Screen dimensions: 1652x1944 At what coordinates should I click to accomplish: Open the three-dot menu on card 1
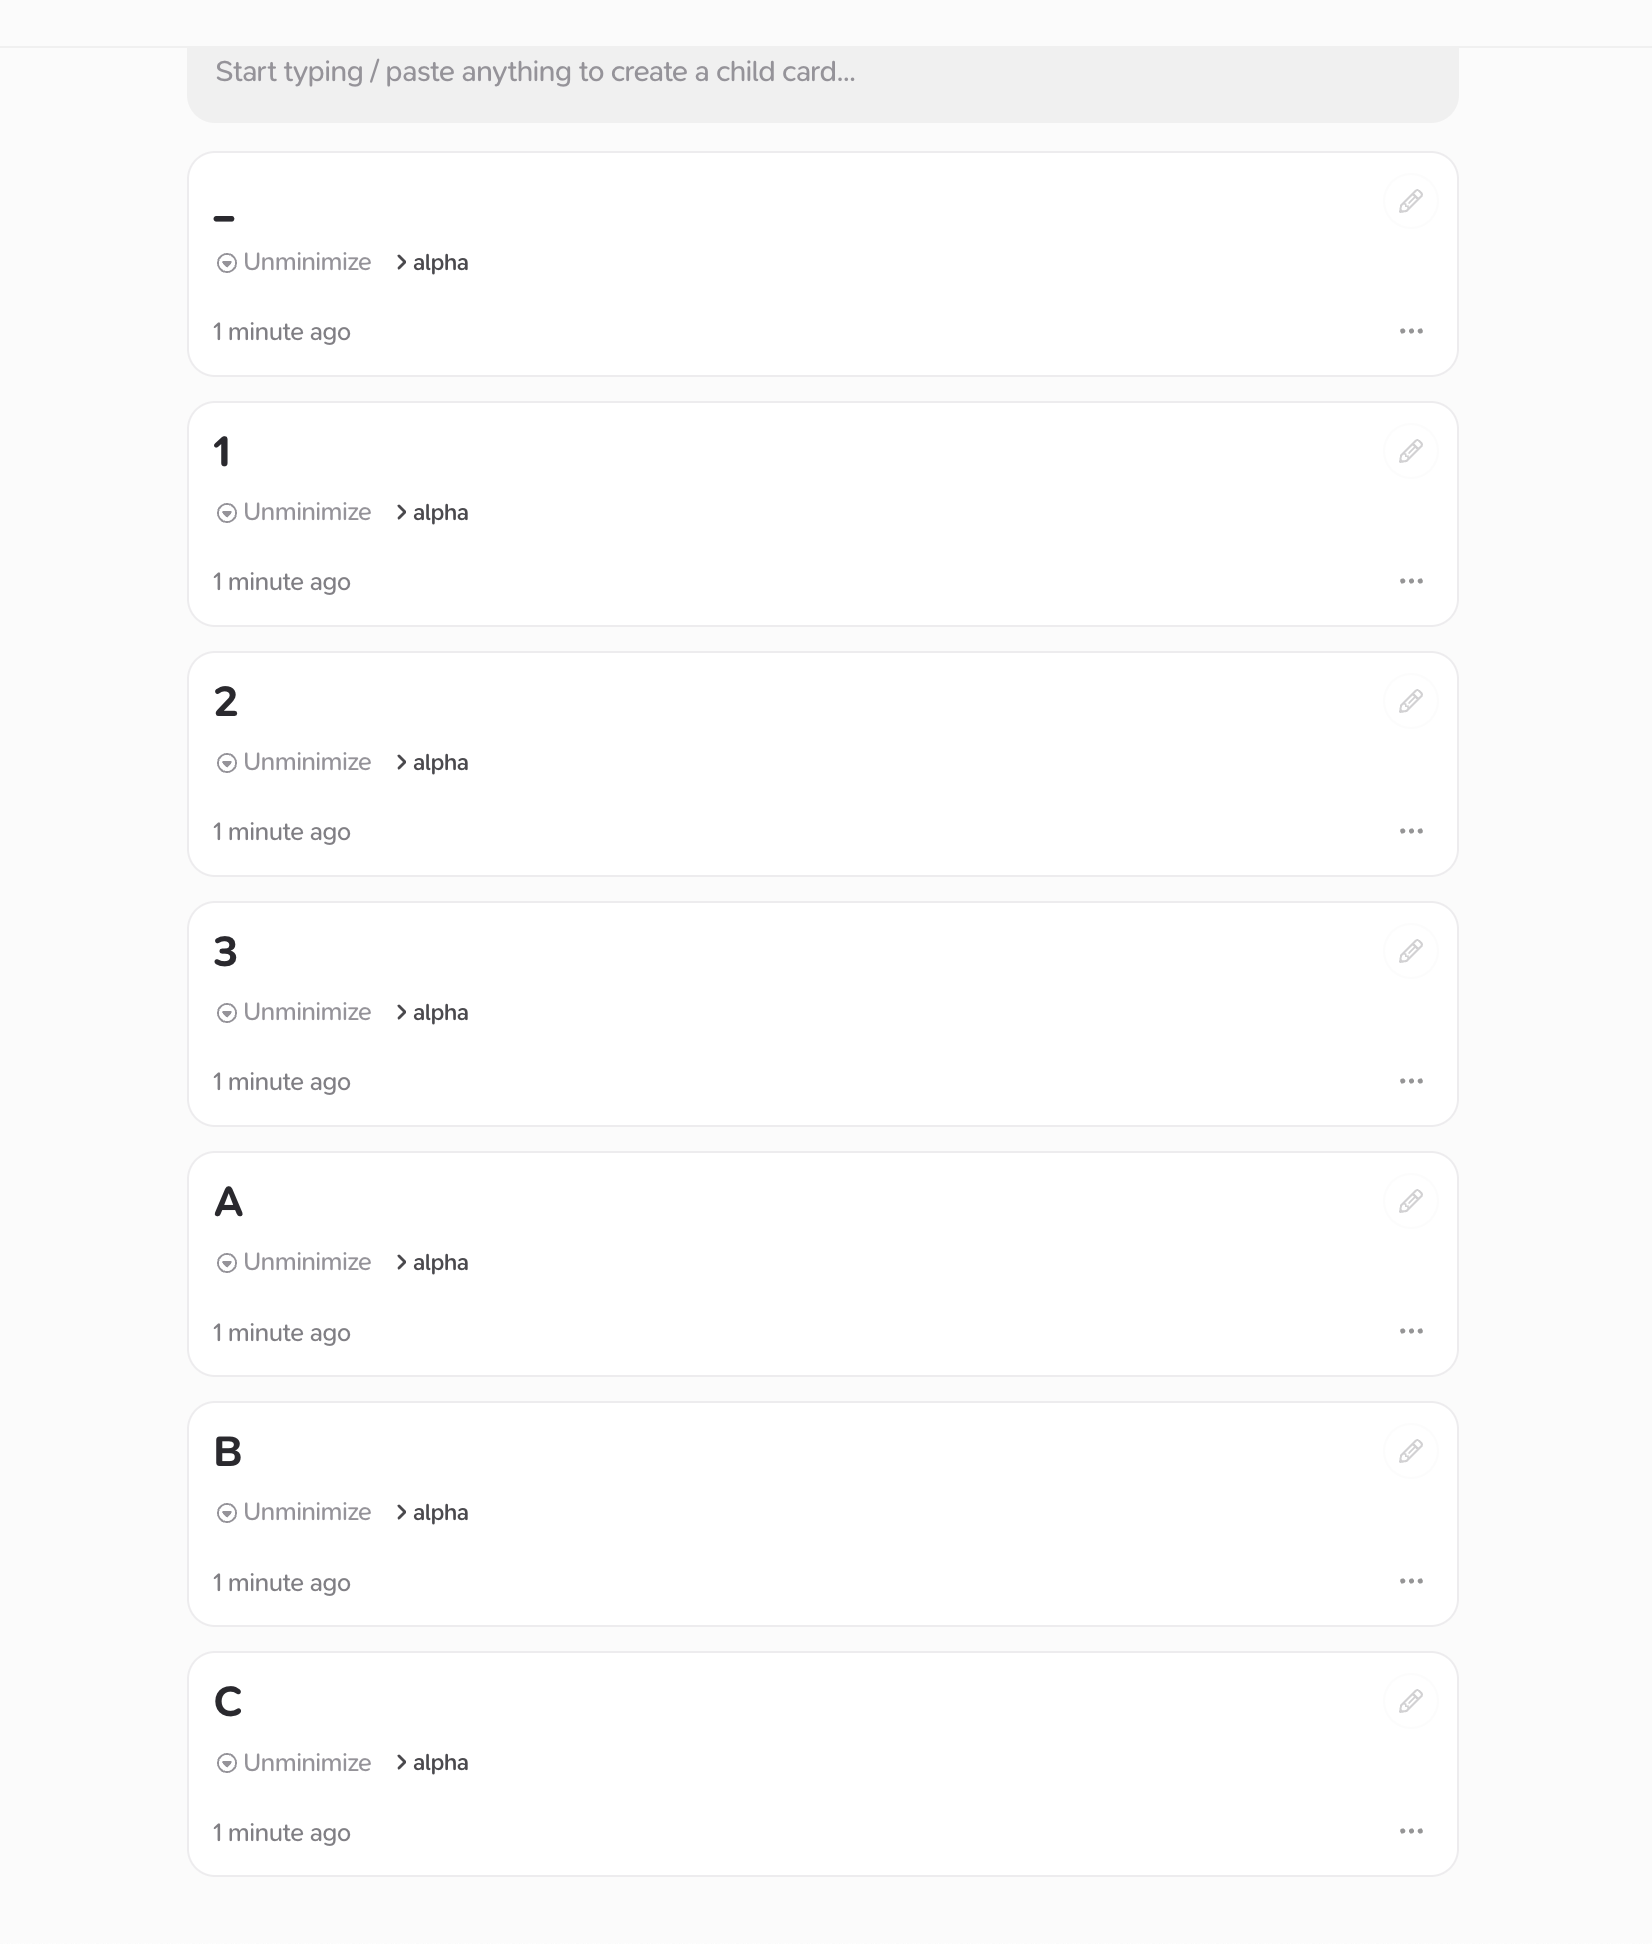[1411, 581]
